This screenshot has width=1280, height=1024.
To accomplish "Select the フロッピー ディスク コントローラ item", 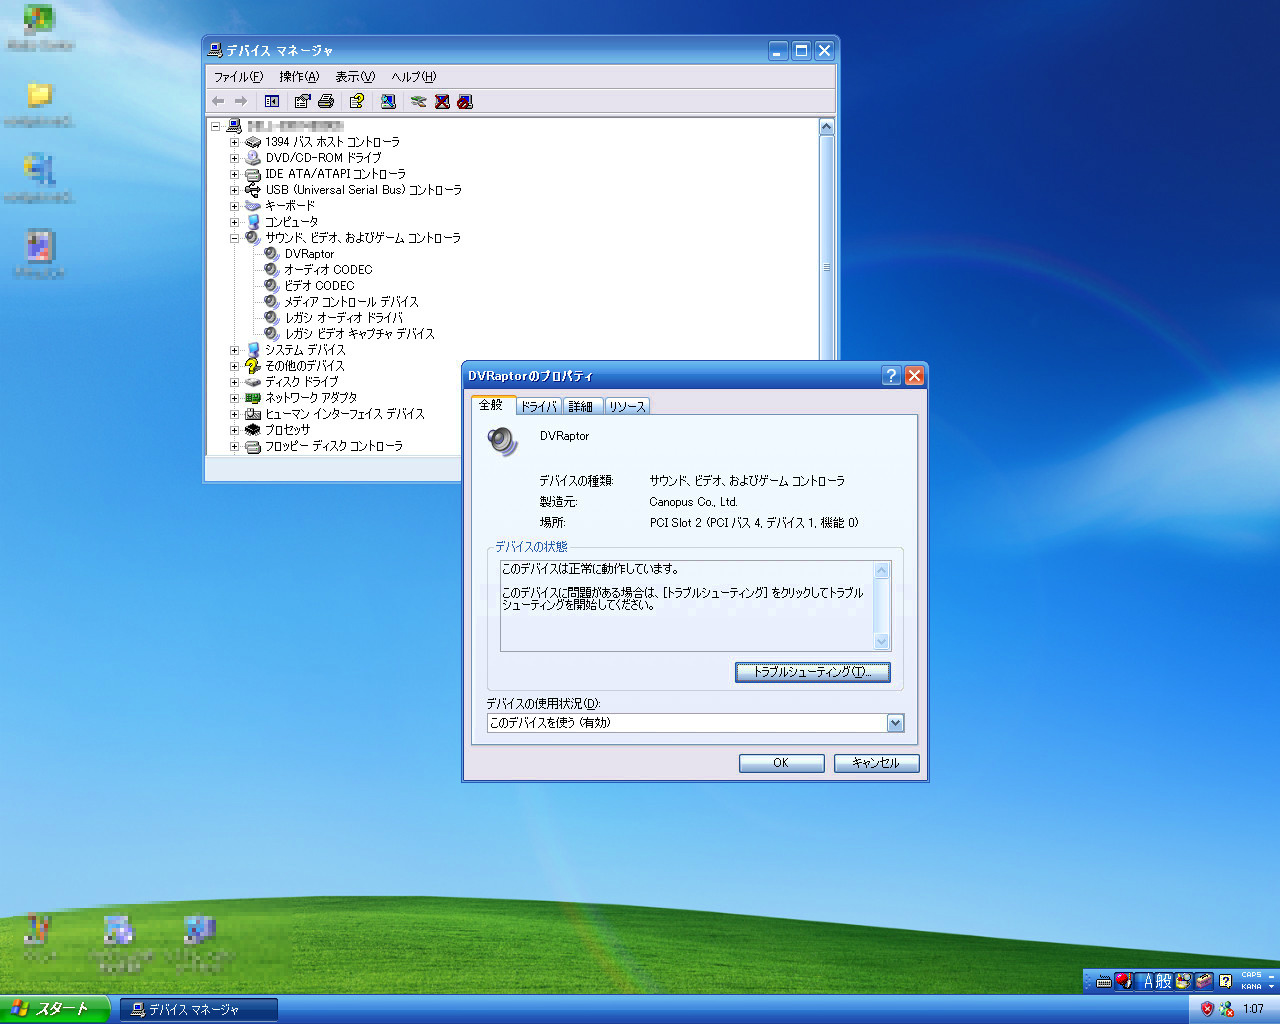I will coord(333,446).
